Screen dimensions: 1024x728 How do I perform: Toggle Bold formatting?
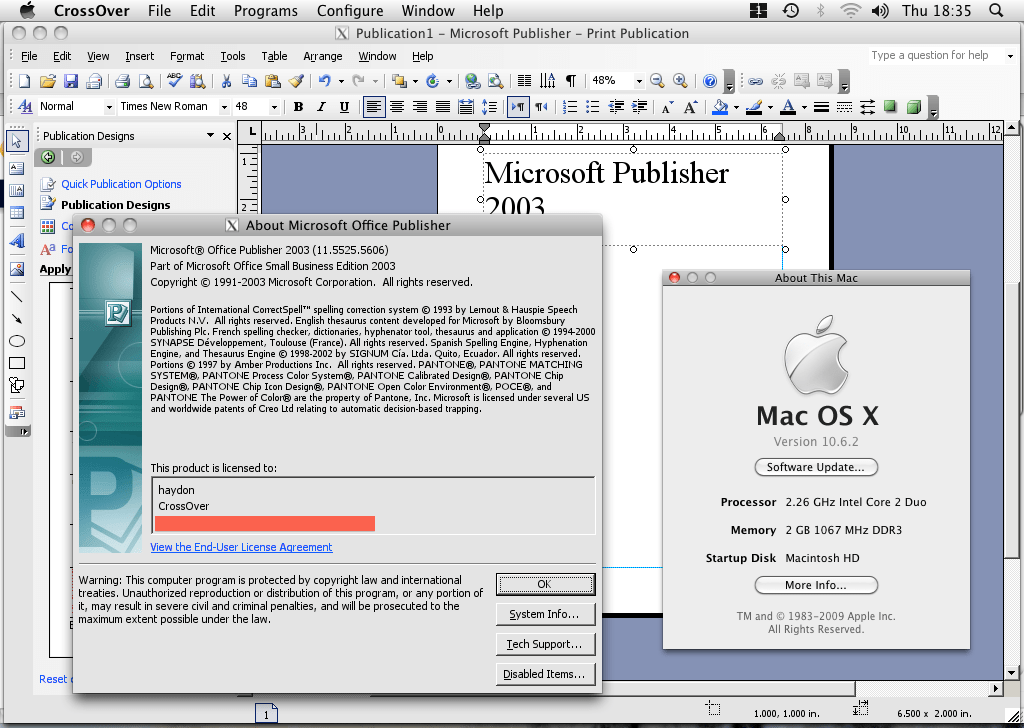click(x=298, y=107)
